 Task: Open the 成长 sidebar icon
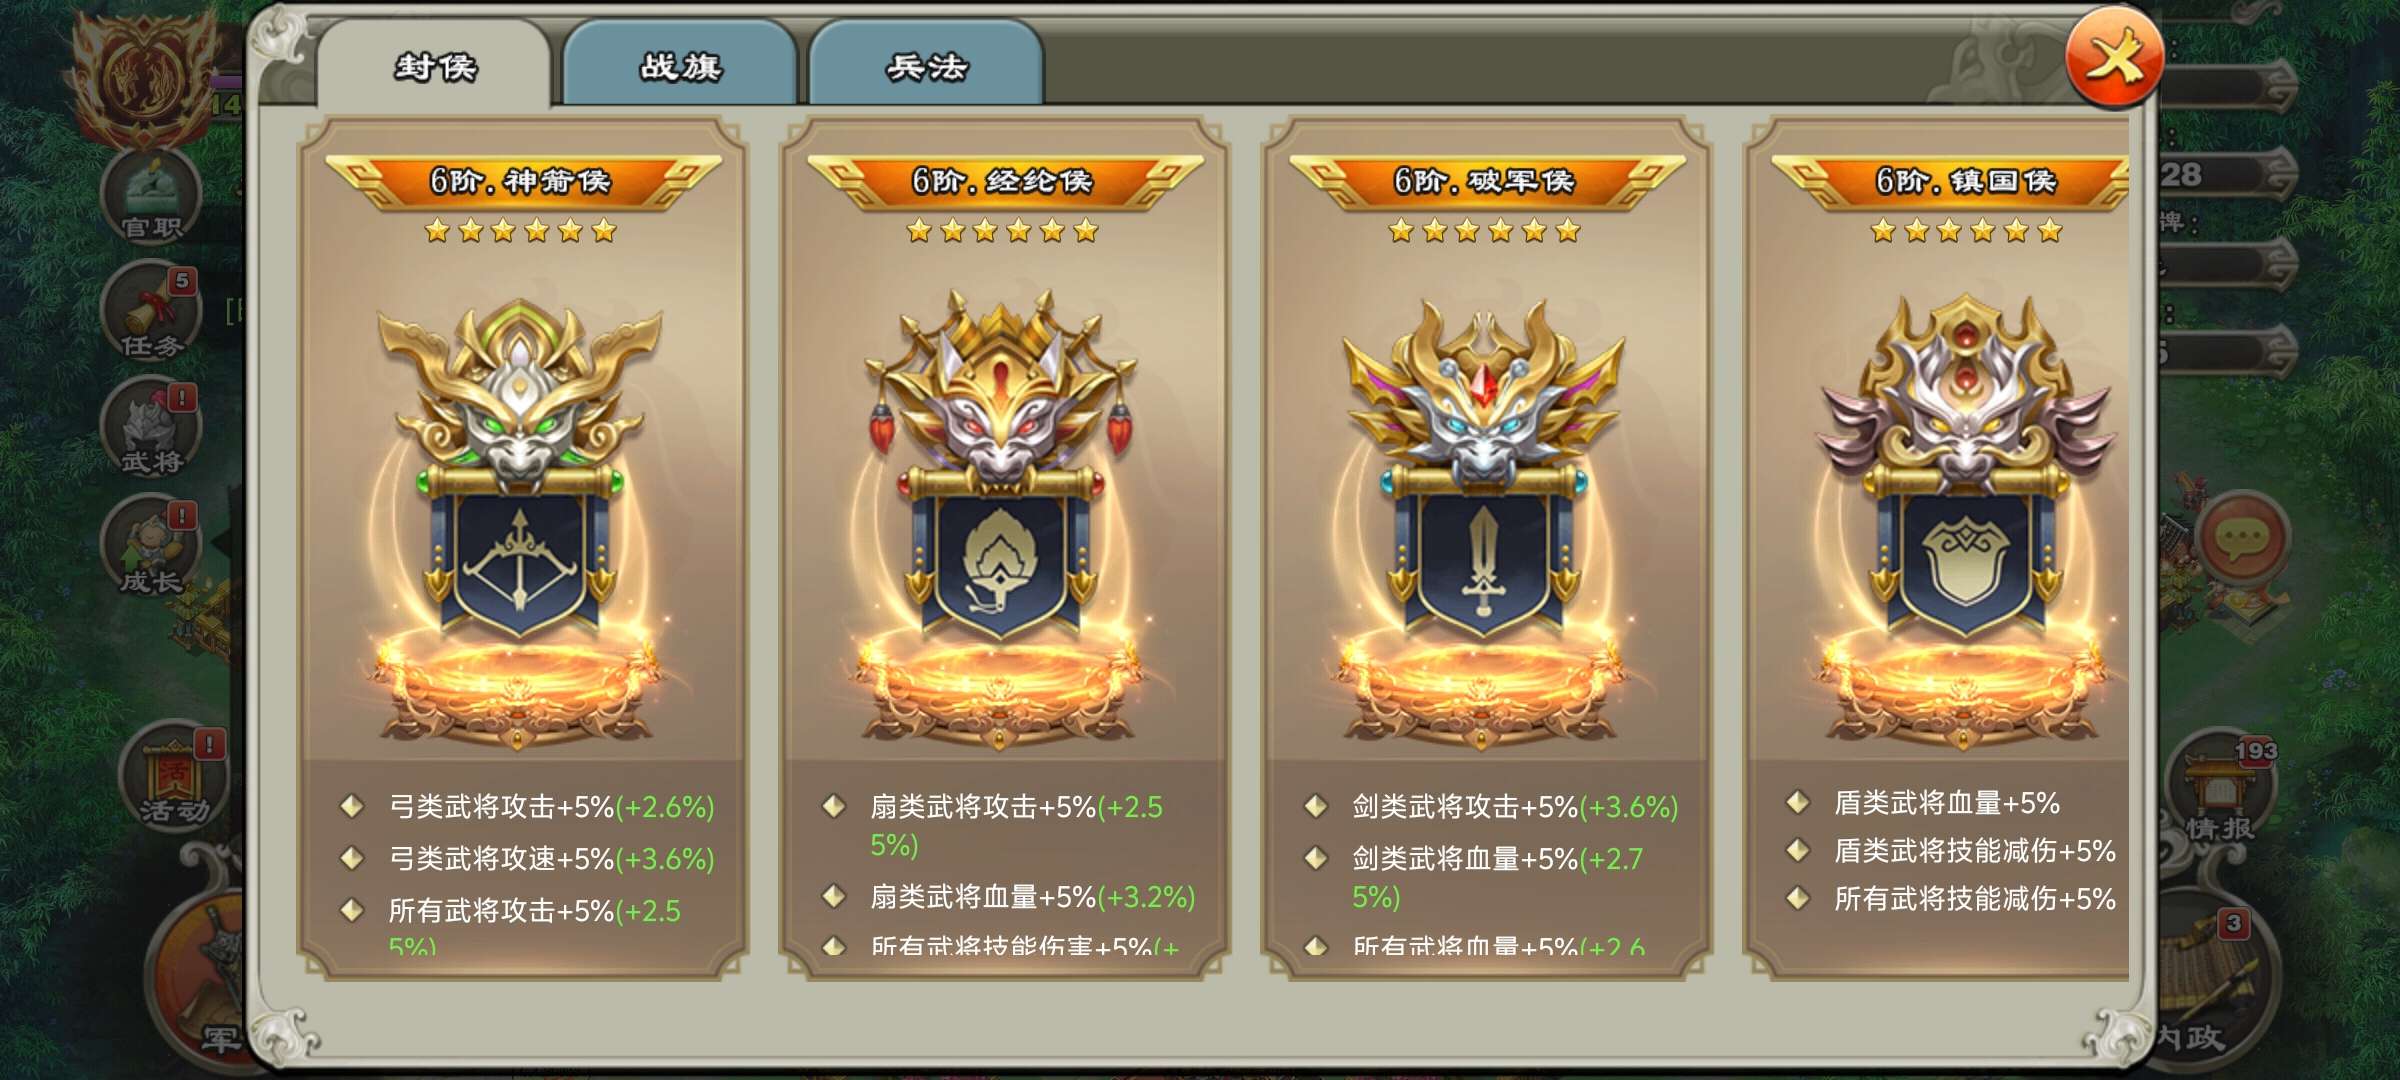point(152,546)
